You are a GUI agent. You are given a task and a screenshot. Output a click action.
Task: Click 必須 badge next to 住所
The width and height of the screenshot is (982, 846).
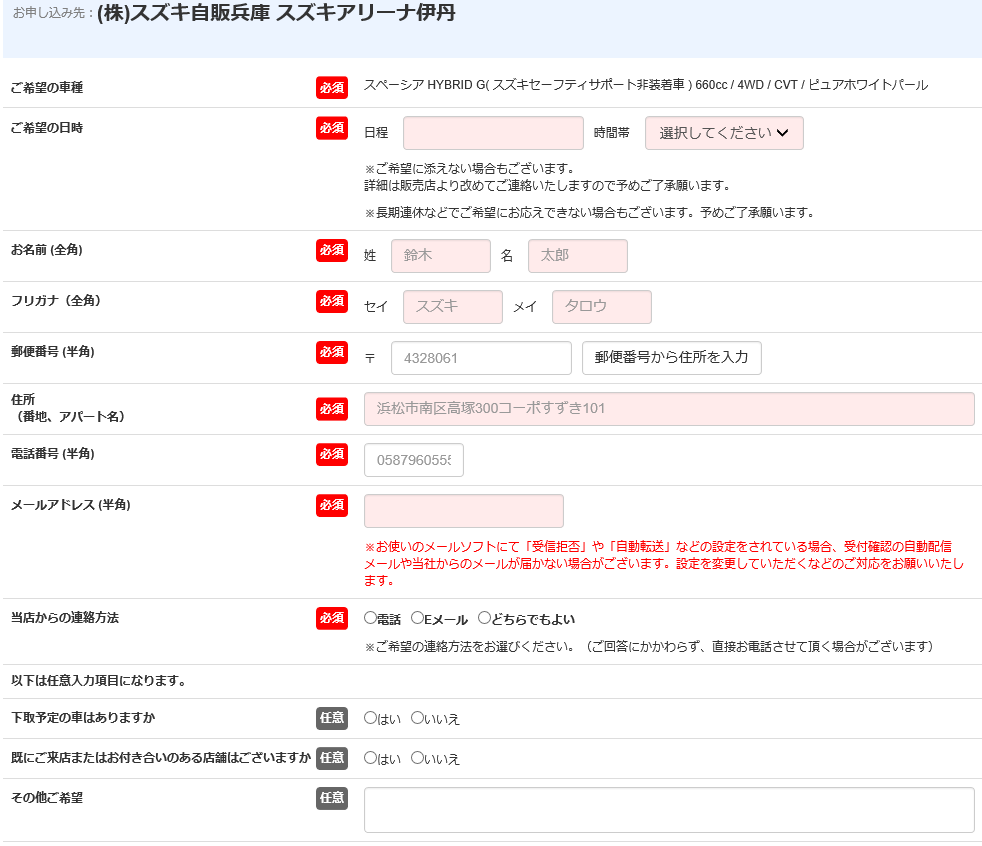pos(332,409)
